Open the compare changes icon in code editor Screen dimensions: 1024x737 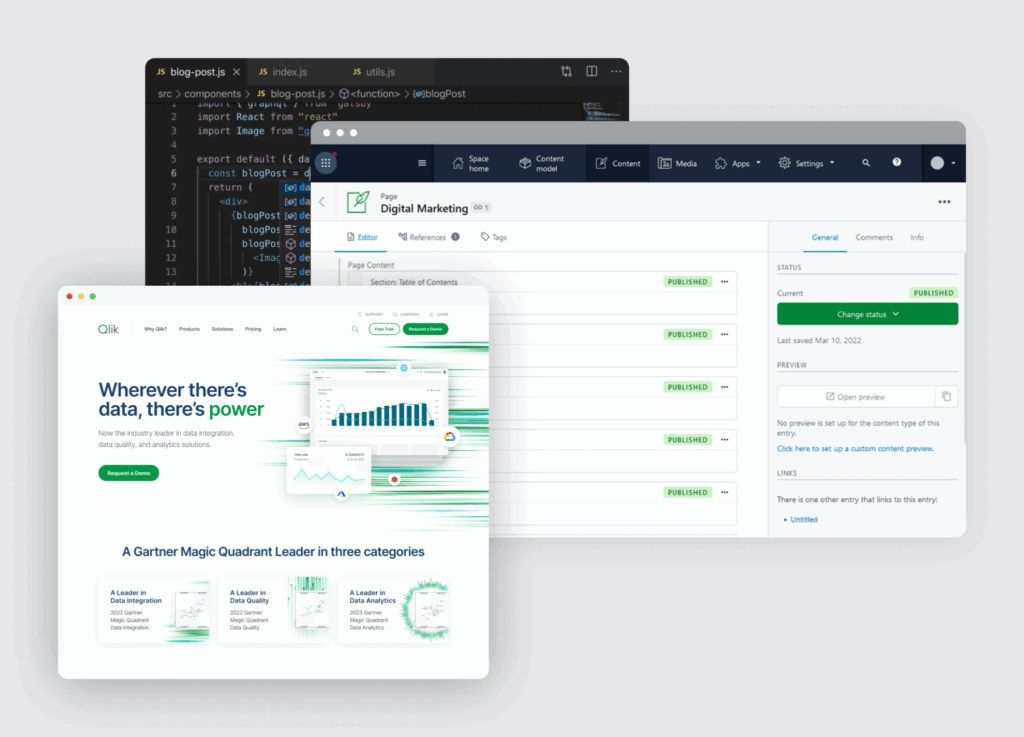coord(567,72)
